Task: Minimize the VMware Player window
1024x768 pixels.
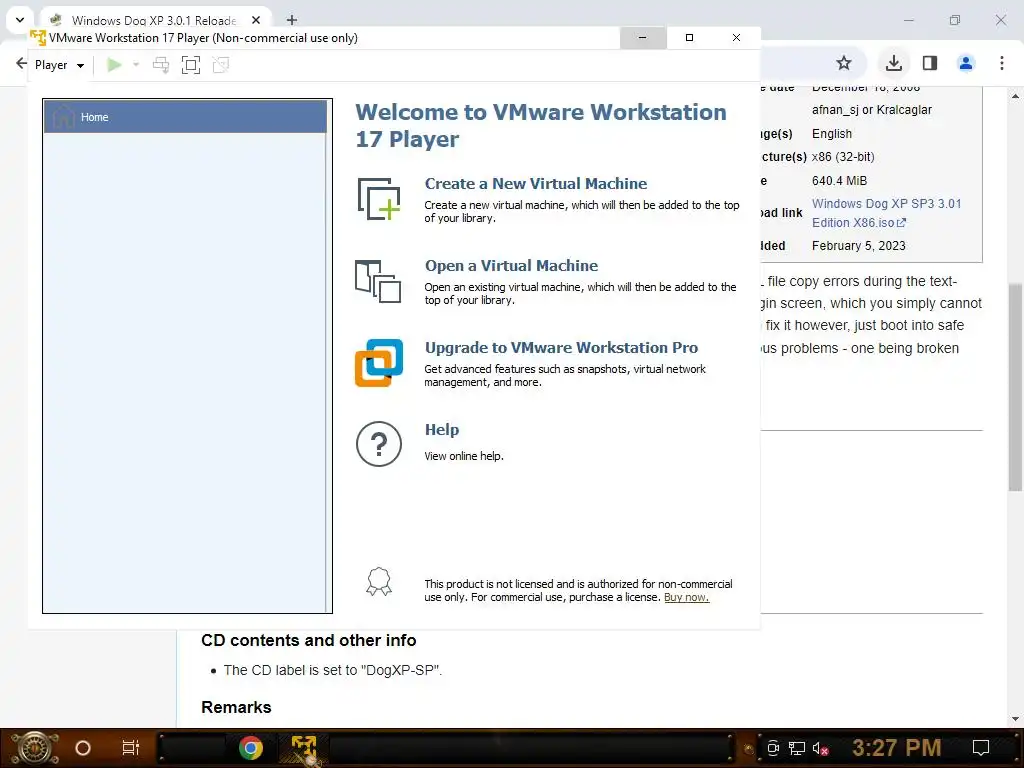Action: pos(643,38)
